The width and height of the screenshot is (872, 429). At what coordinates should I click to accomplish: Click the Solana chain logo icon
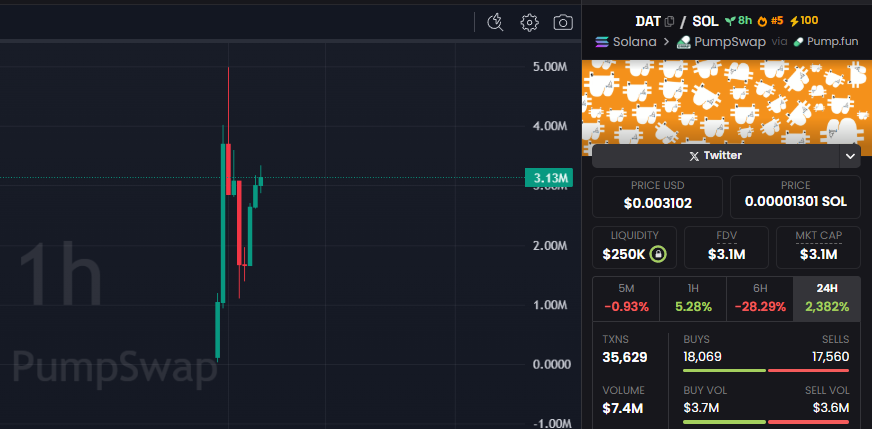(602, 42)
